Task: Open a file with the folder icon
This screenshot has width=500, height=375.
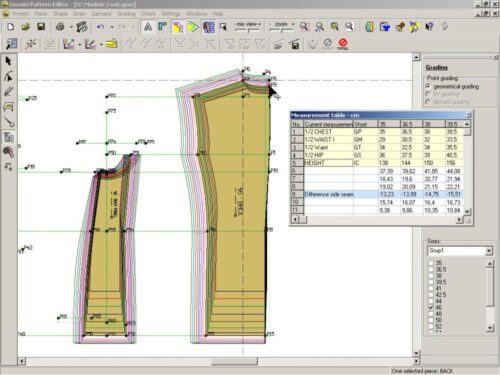Action: click(x=26, y=27)
